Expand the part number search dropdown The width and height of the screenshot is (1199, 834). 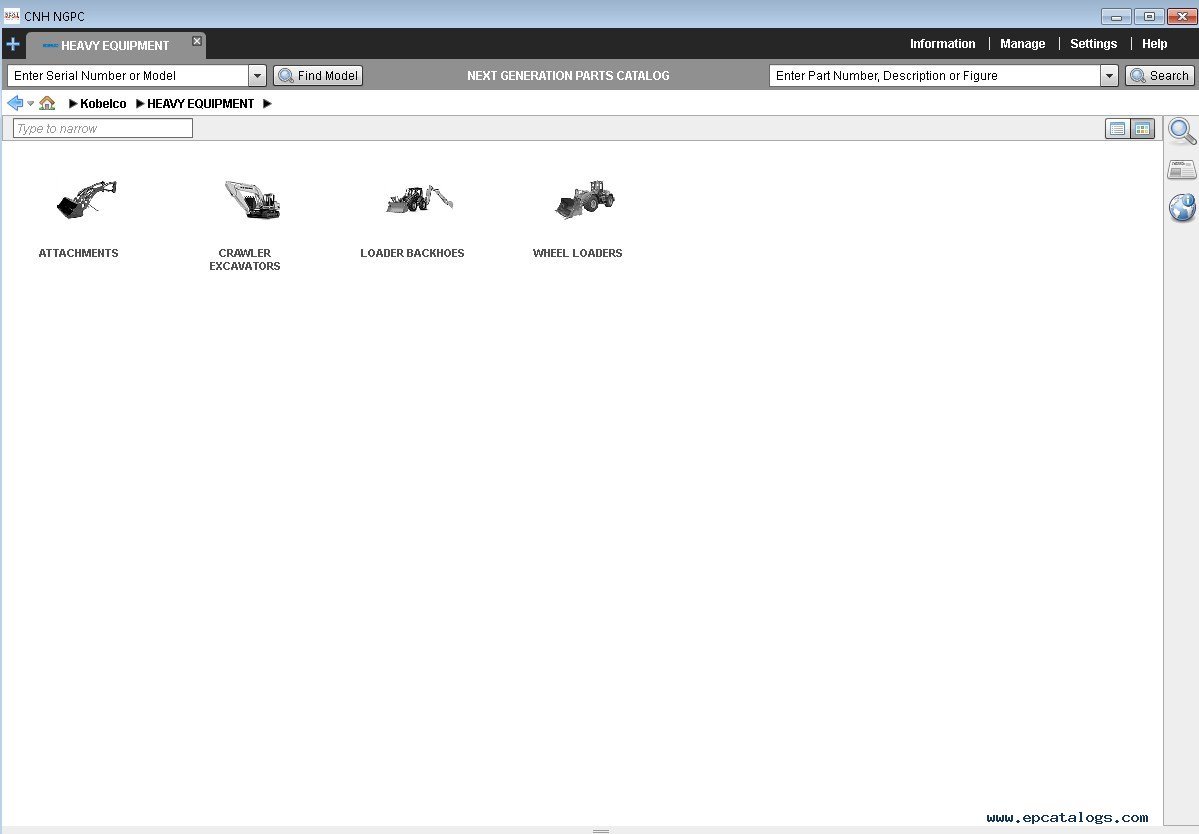pyautogui.click(x=1110, y=76)
